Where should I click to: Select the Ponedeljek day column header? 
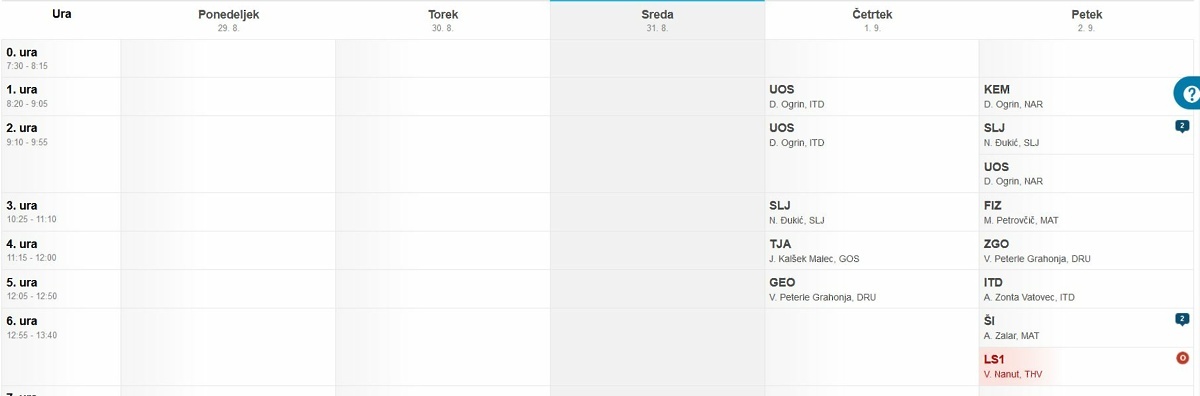tap(228, 20)
